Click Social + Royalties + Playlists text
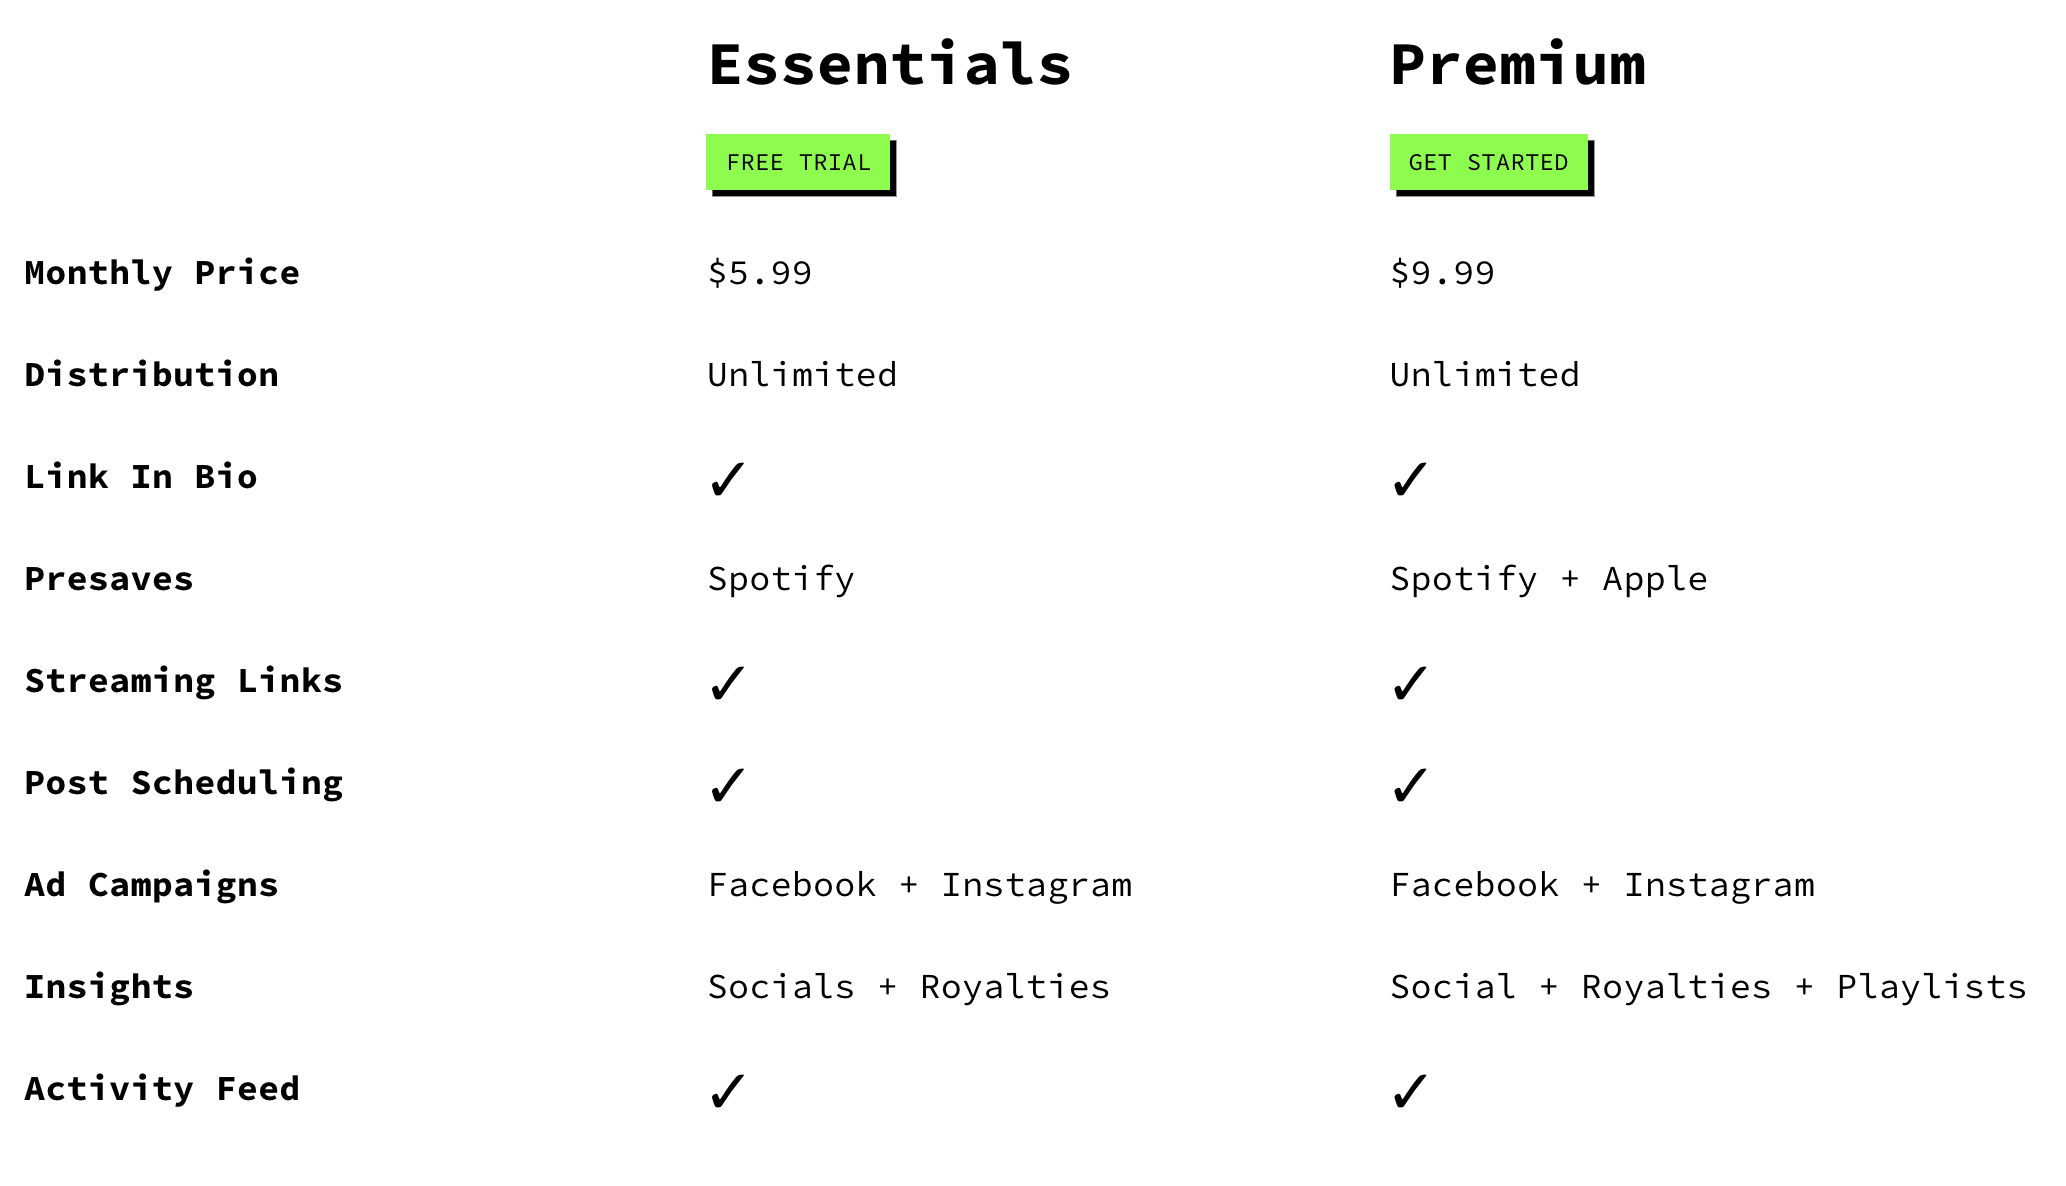Screen dimensions: 2066x1186 pos(1708,987)
